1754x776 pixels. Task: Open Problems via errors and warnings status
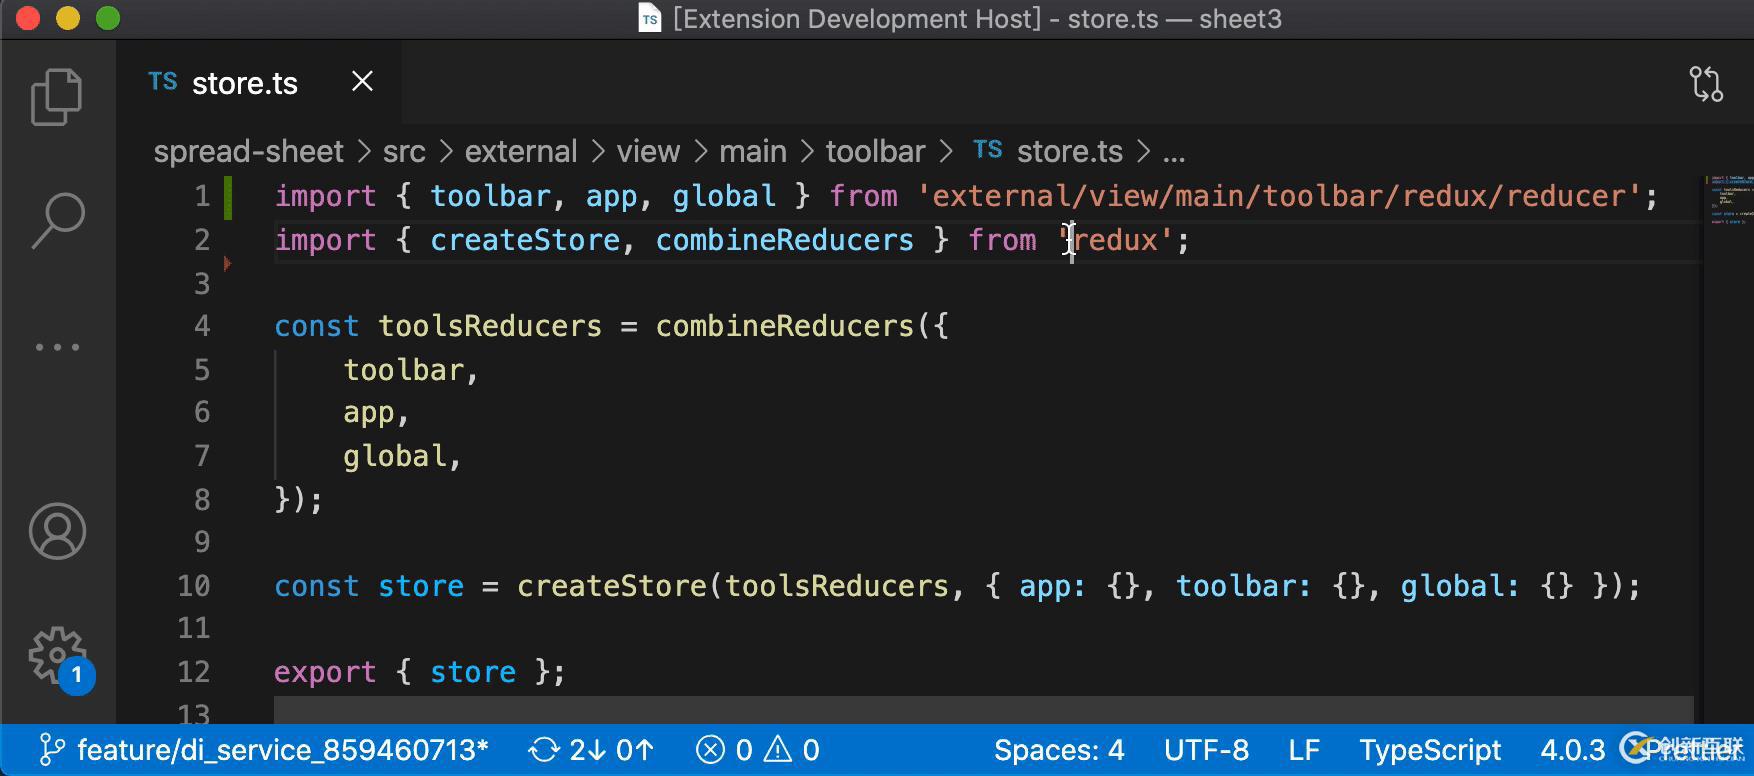click(758, 750)
